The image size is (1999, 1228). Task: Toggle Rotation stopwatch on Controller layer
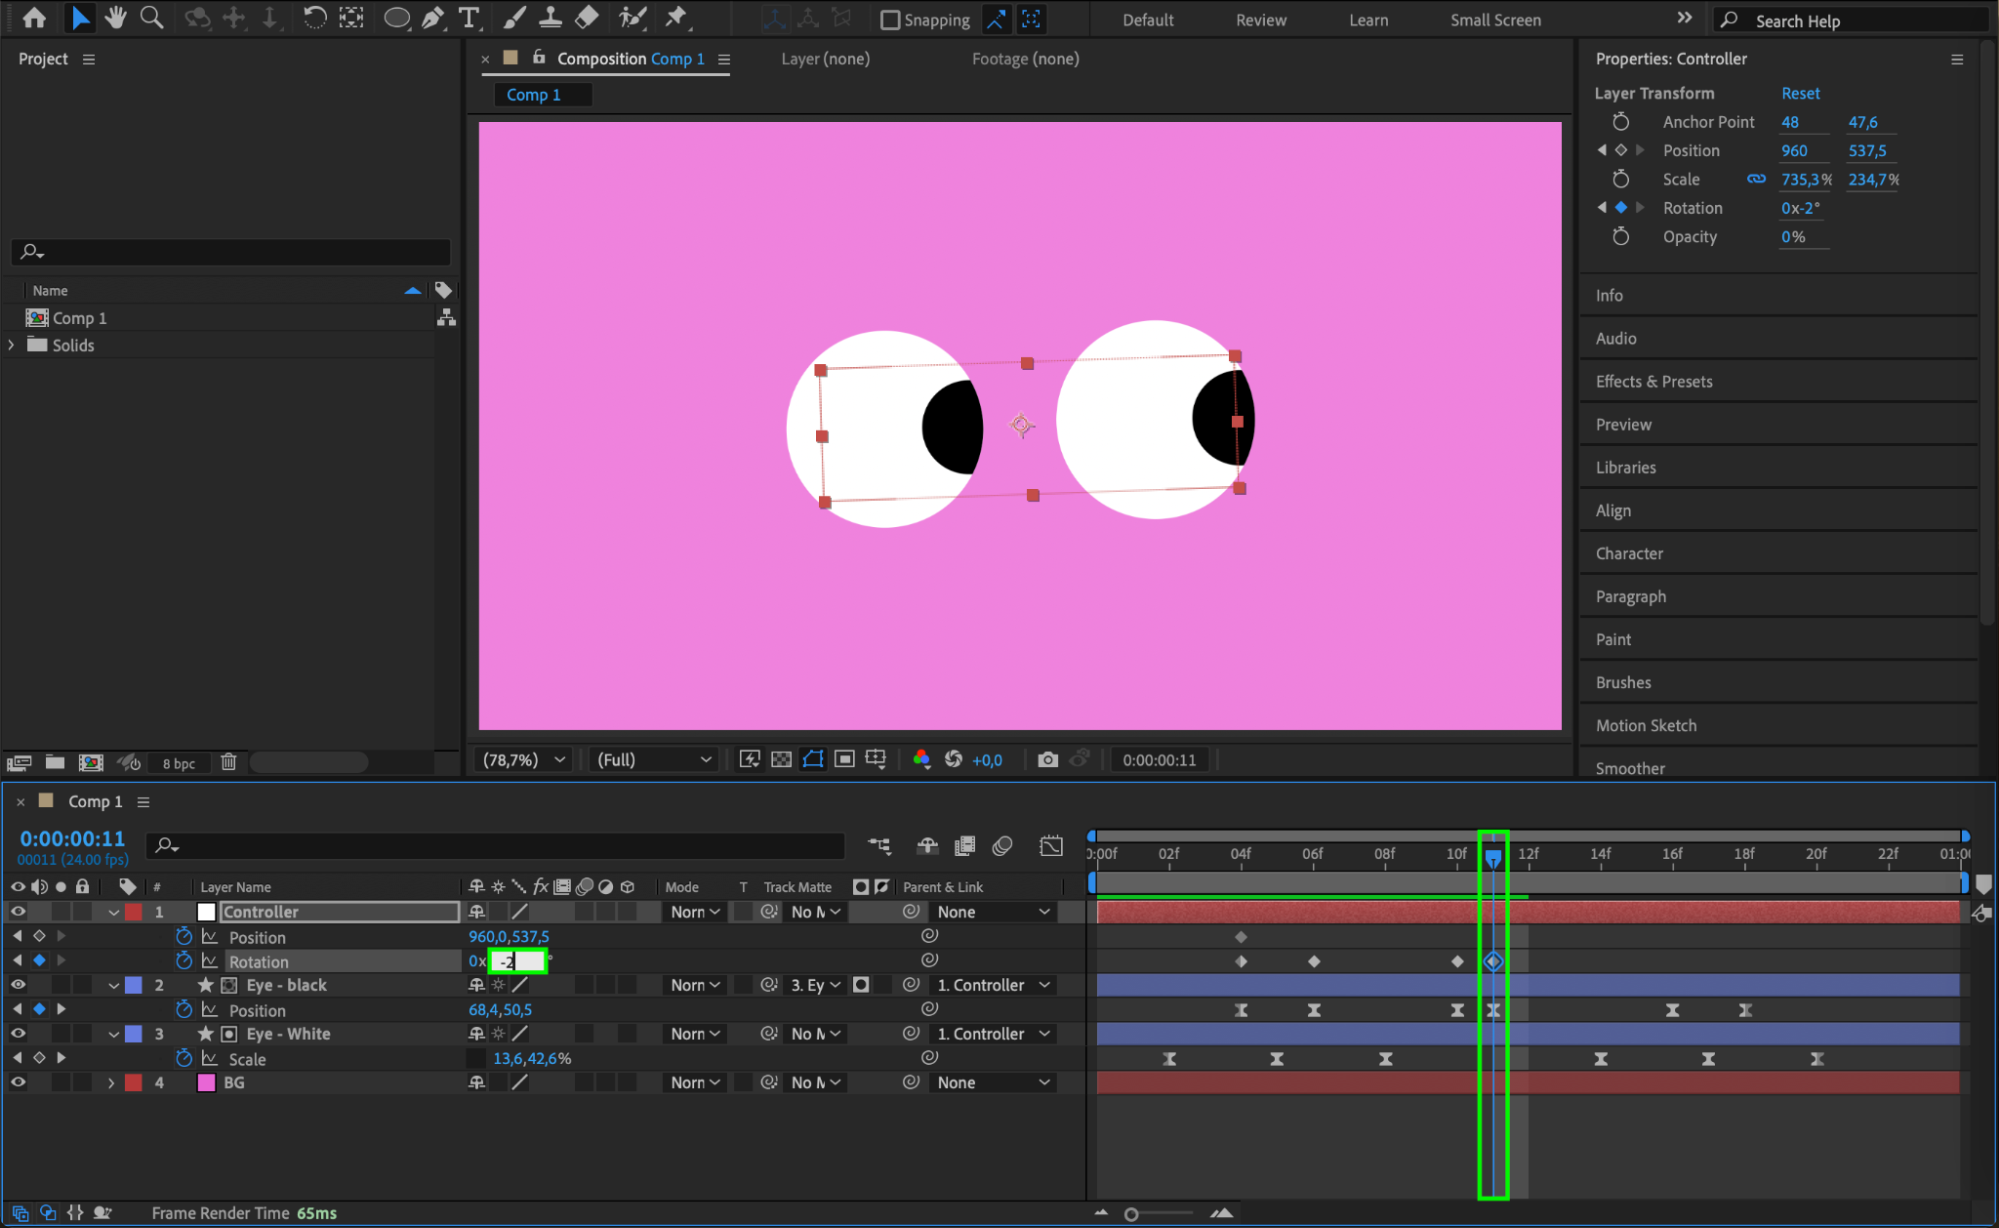pyautogui.click(x=184, y=962)
